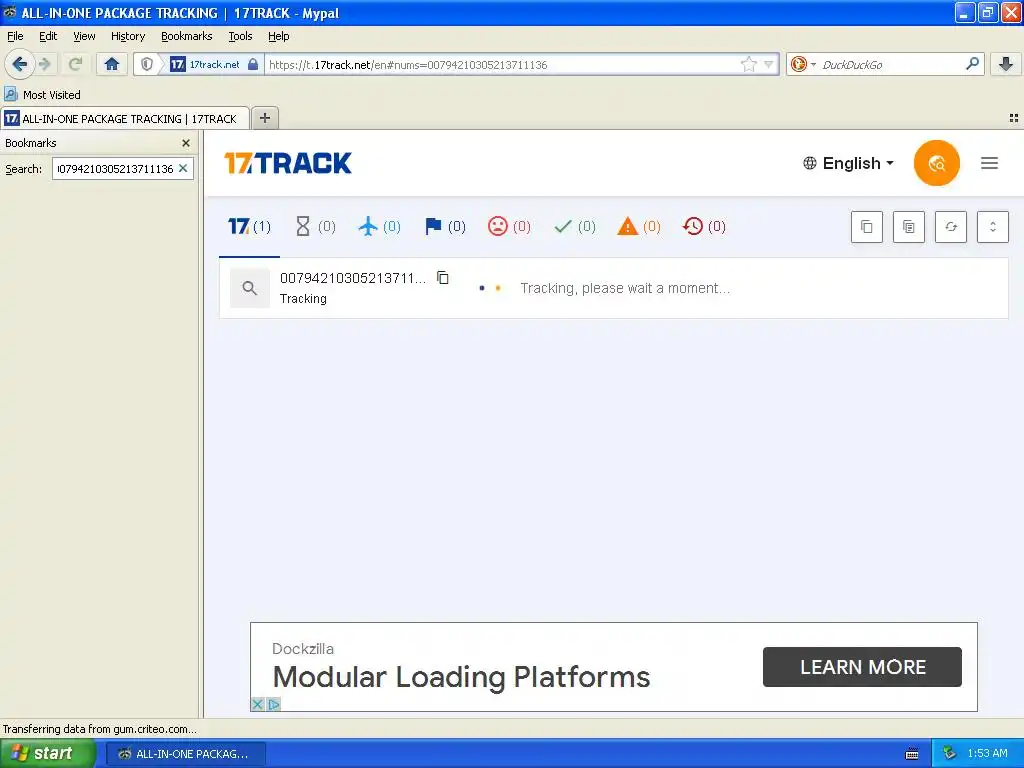Open the hamburger menu on 17TRACK
The height and width of the screenshot is (768, 1024).
coord(989,163)
